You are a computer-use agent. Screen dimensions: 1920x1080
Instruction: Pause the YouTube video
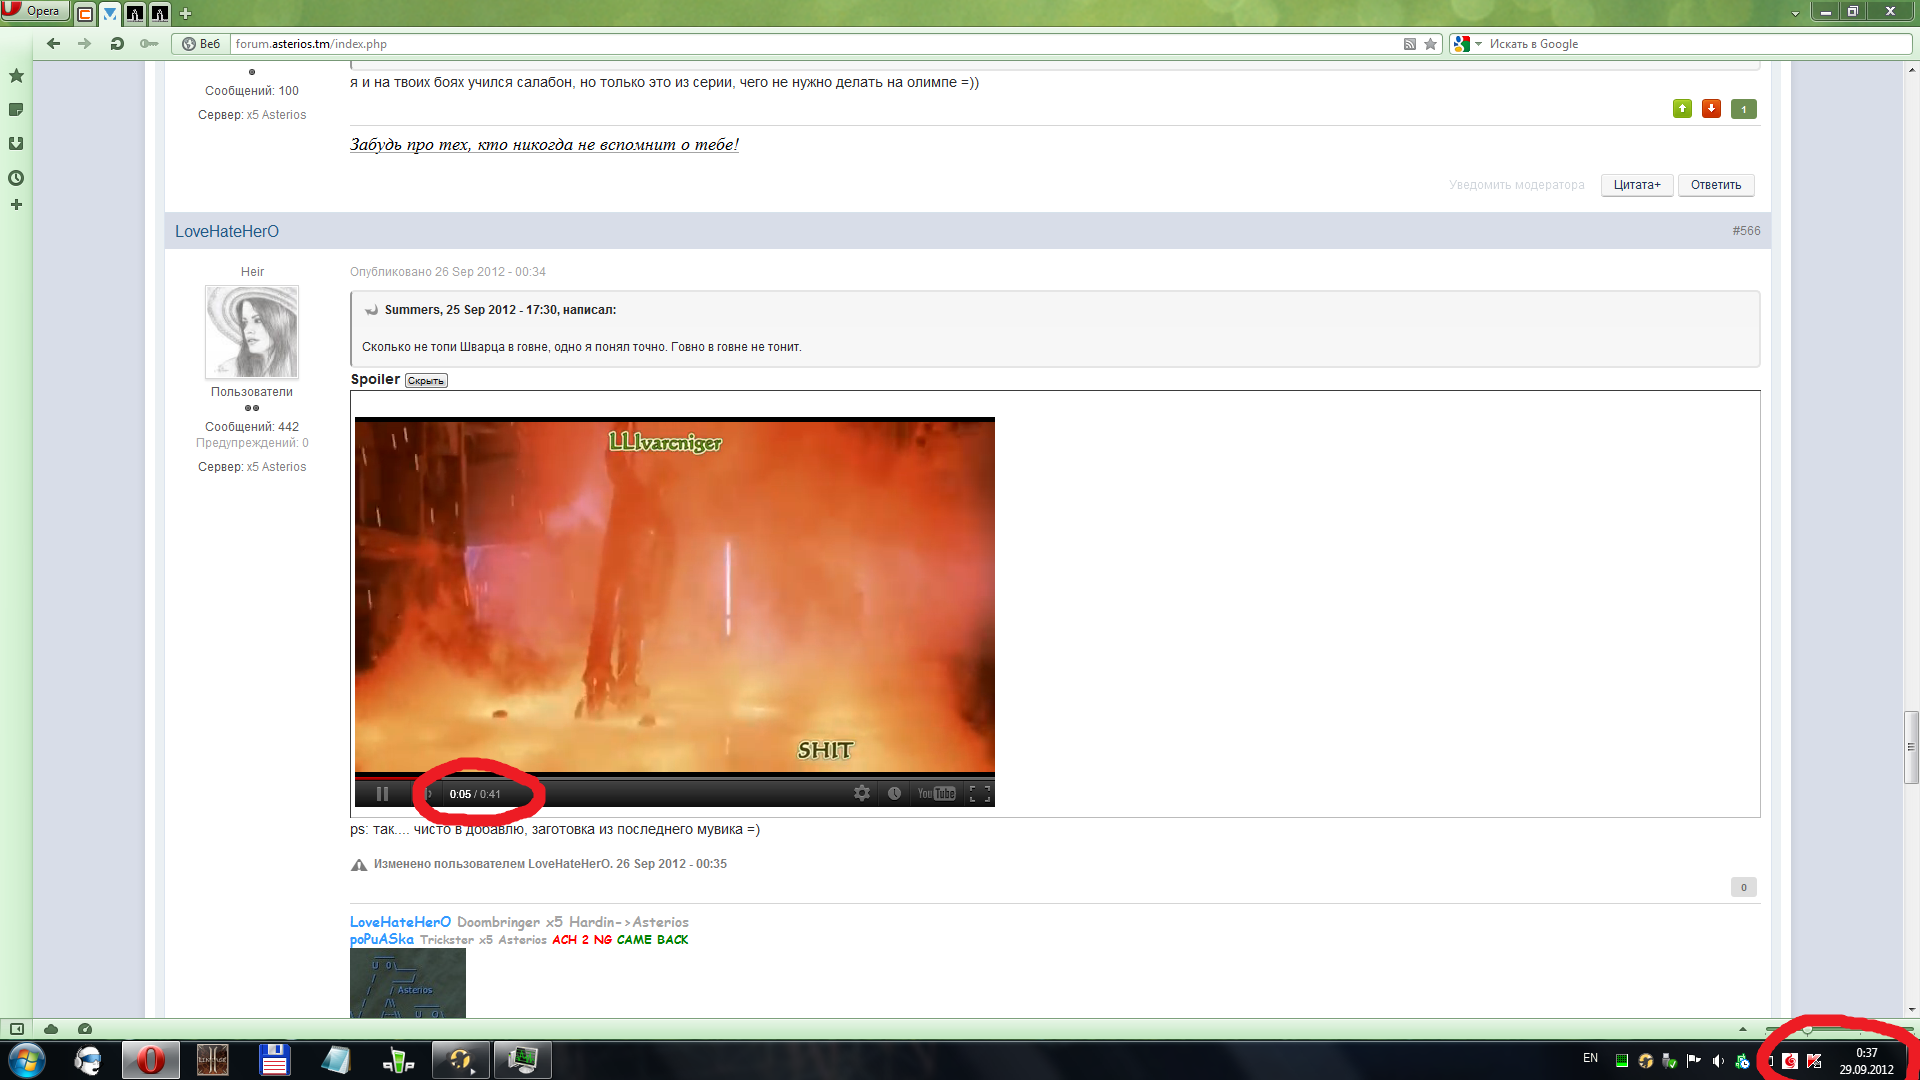pyautogui.click(x=382, y=794)
